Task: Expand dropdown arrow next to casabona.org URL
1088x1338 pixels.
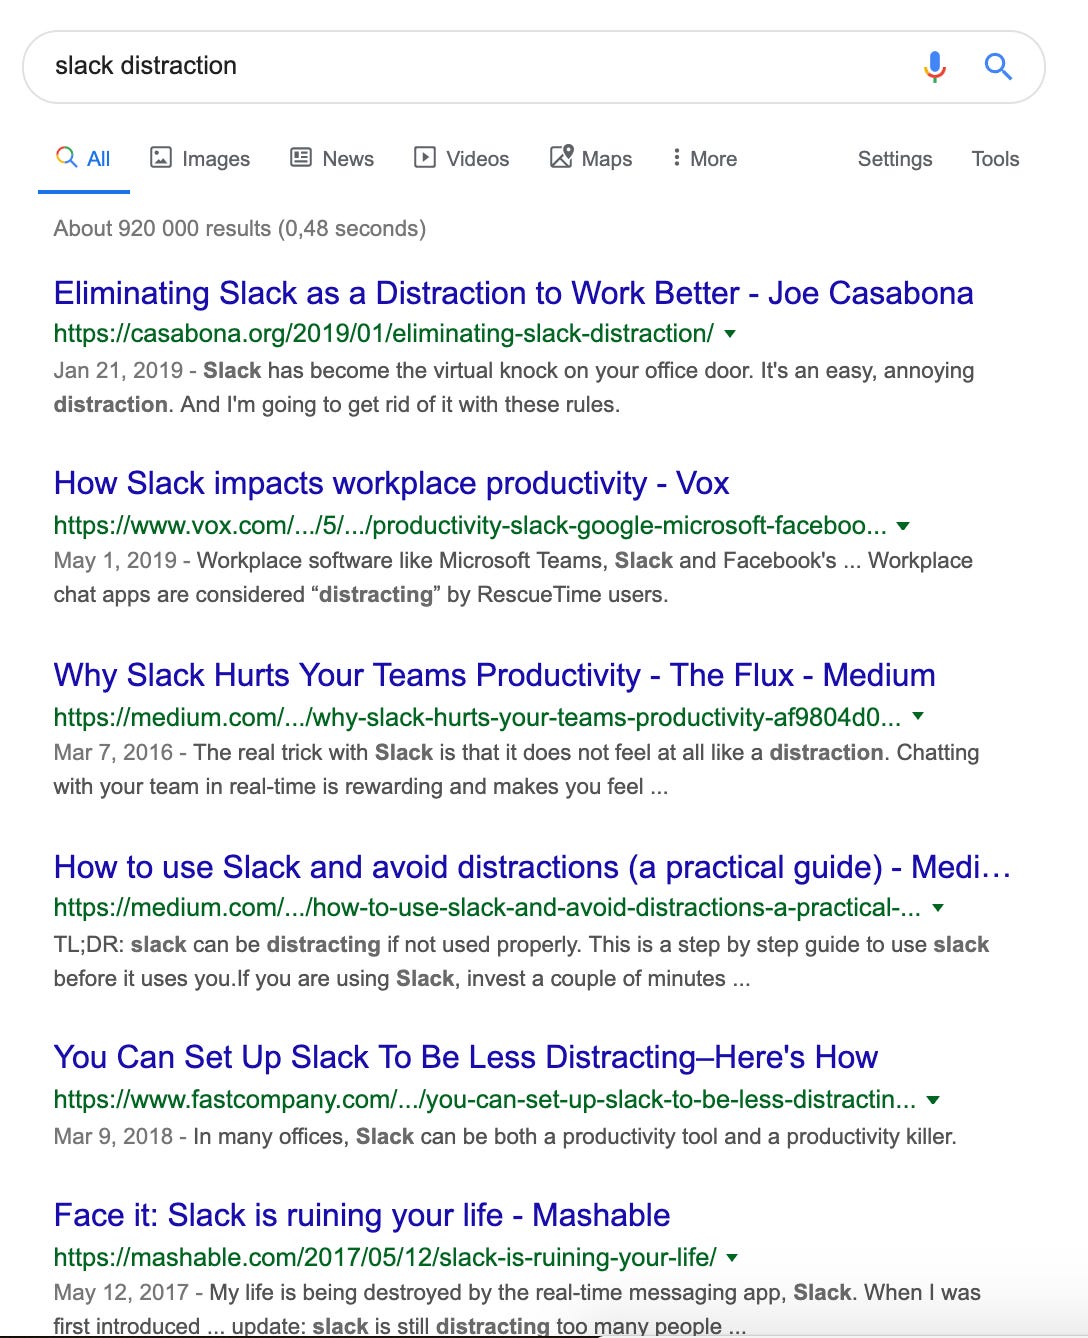Action: [x=730, y=334]
